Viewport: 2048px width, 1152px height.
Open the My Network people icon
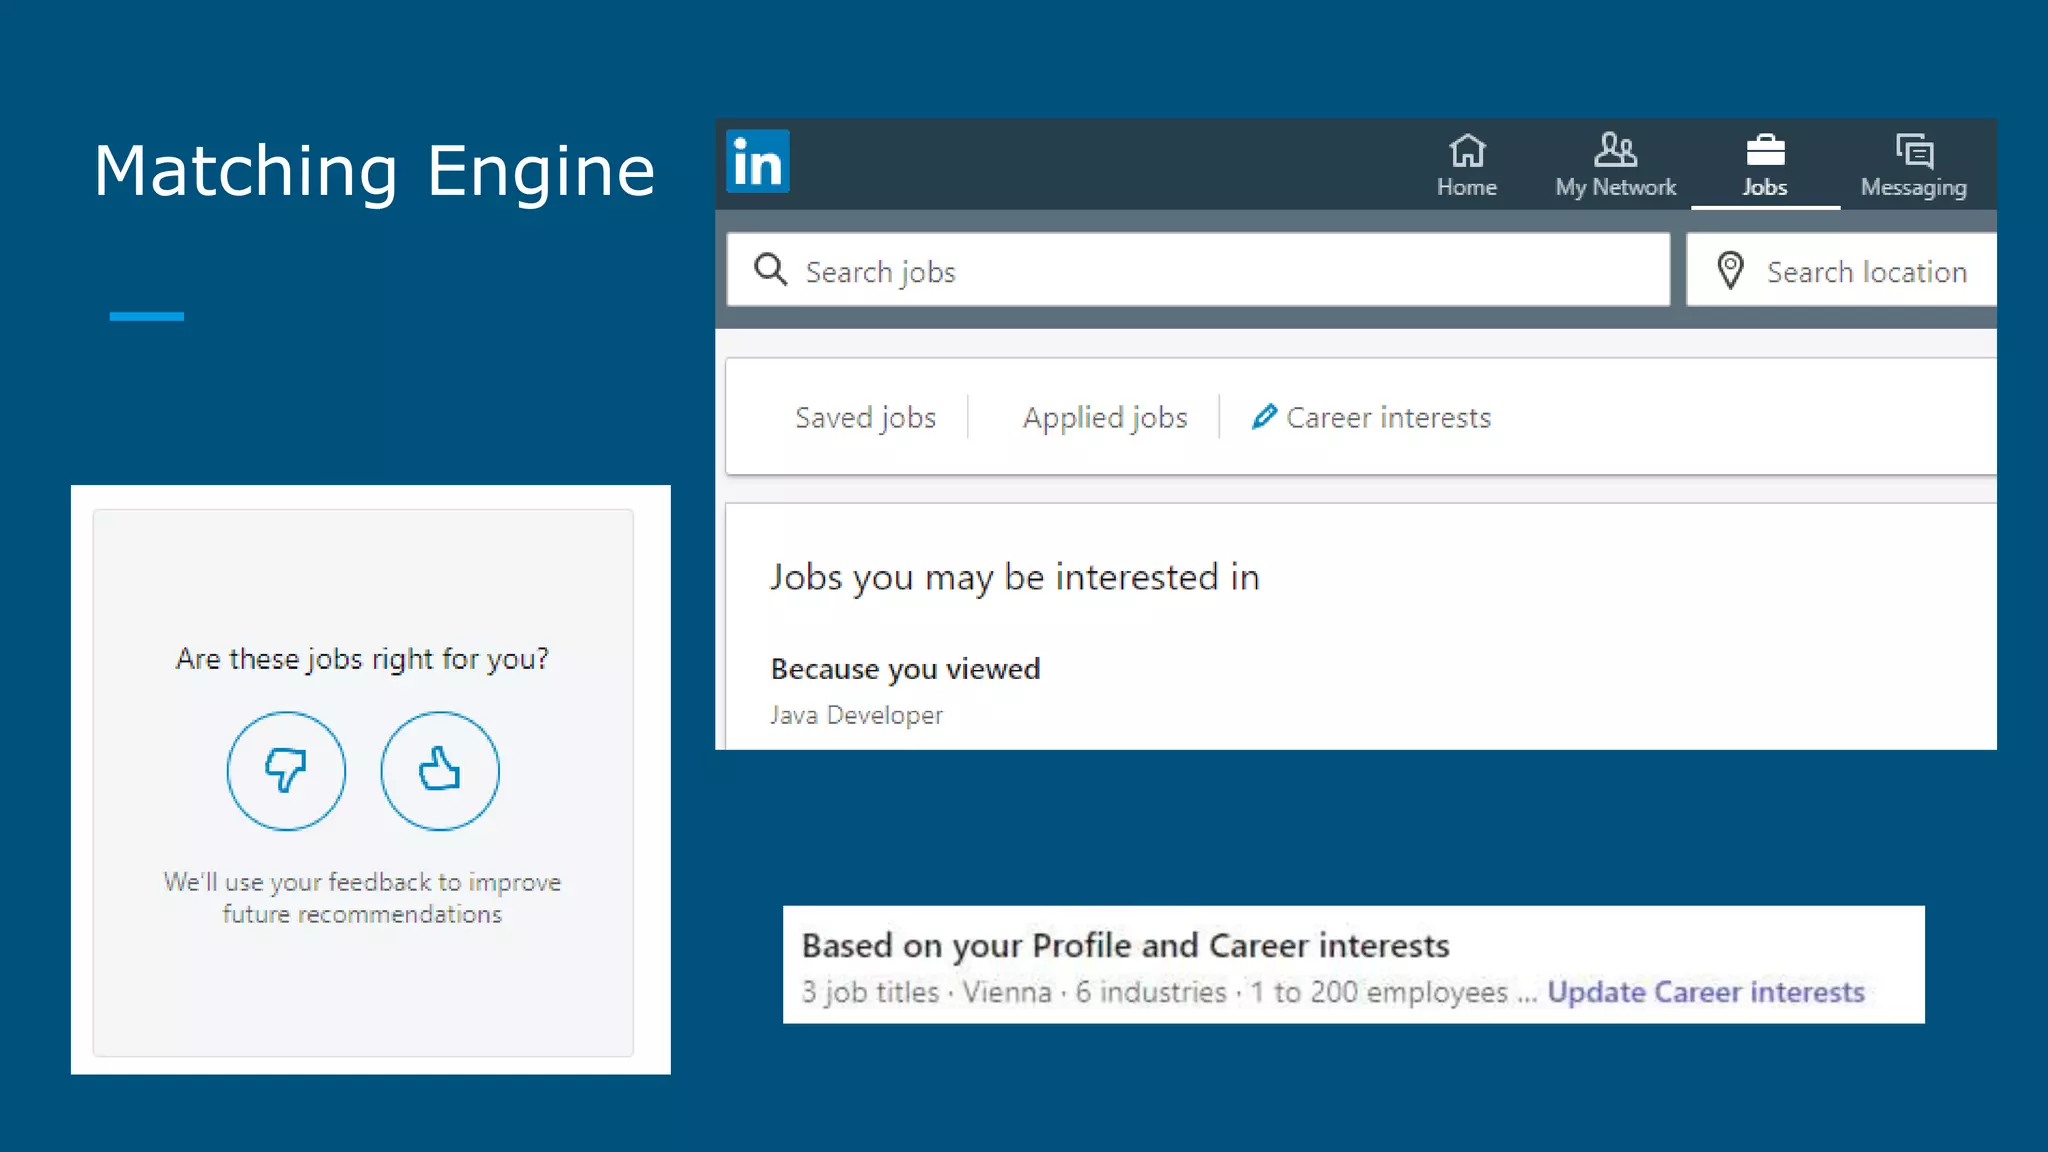(x=1614, y=150)
